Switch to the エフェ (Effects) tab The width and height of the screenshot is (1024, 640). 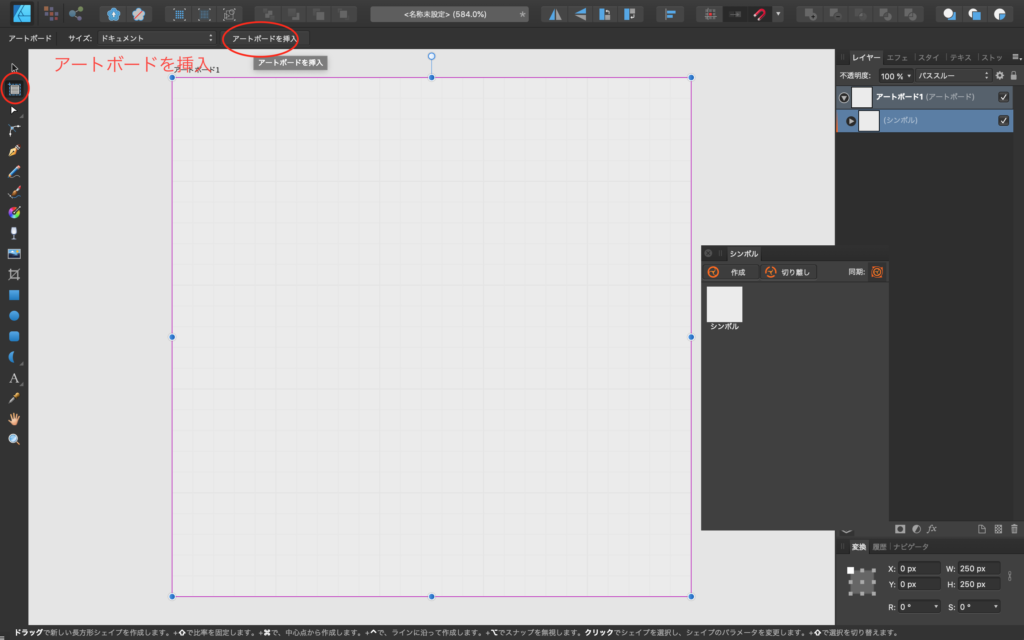coord(897,57)
